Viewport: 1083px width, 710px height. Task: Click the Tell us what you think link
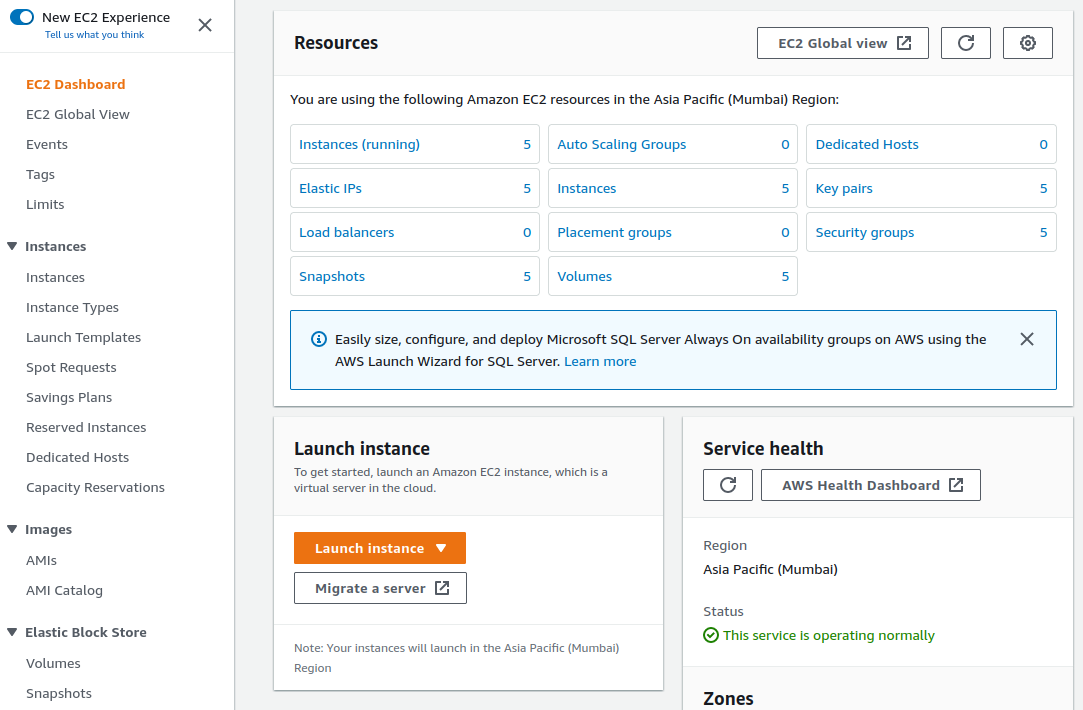coord(93,34)
